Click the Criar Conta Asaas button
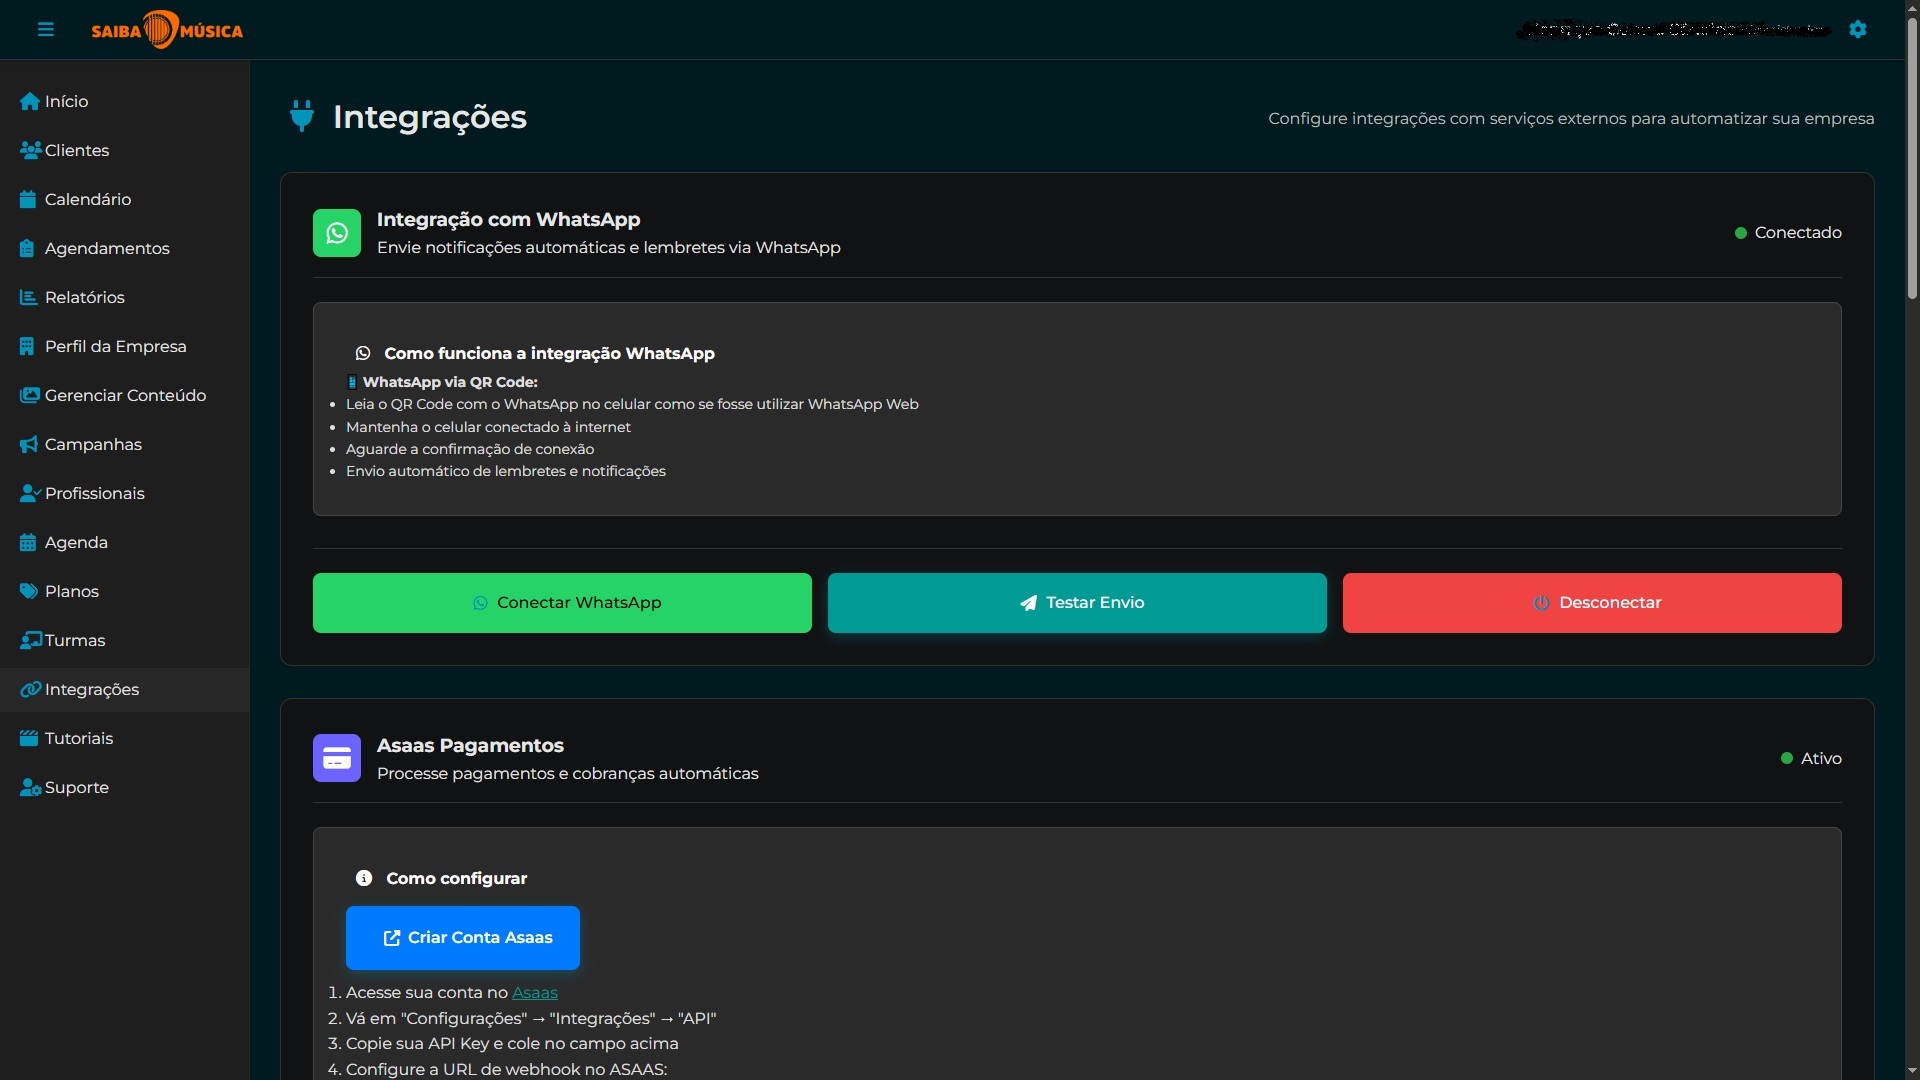The height and width of the screenshot is (1080, 1920). (463, 938)
